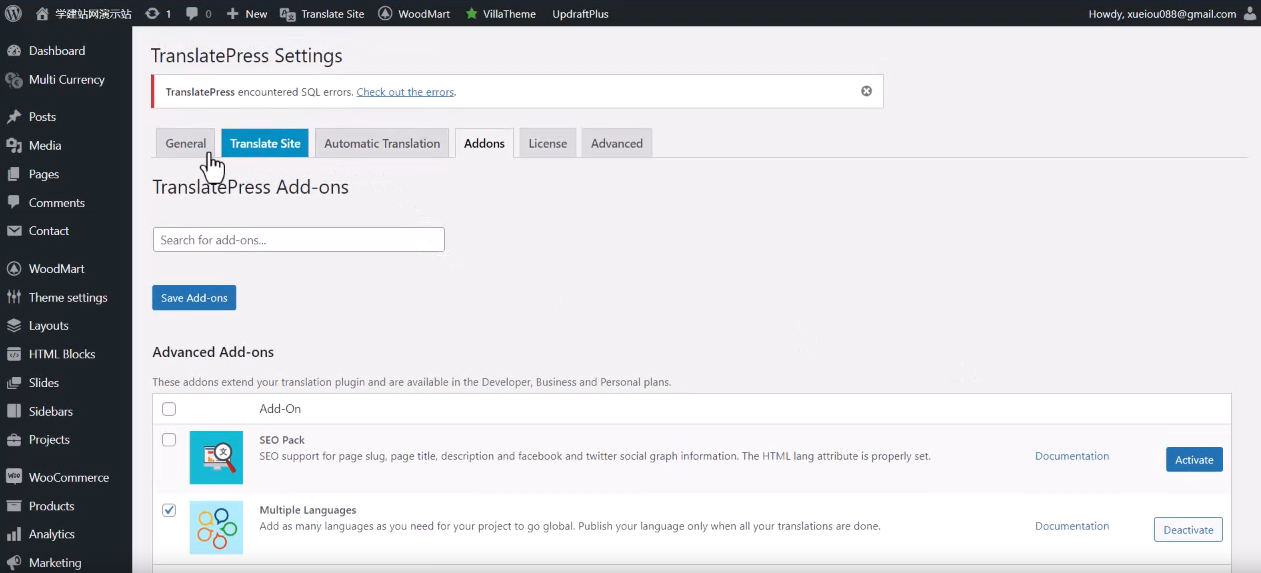Open the updates icon in admin bar
The image size is (1261, 573).
pos(158,14)
